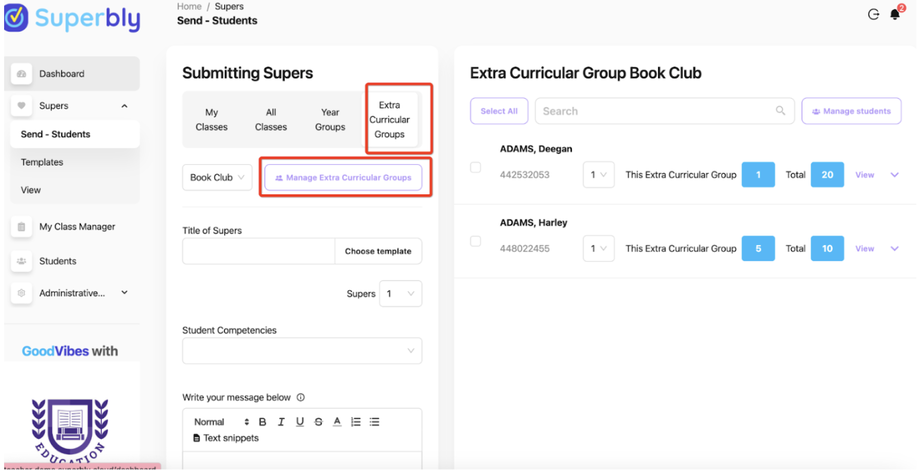Expand the ADAMS, Deegan row chevron
The height and width of the screenshot is (471, 920).
pos(894,175)
